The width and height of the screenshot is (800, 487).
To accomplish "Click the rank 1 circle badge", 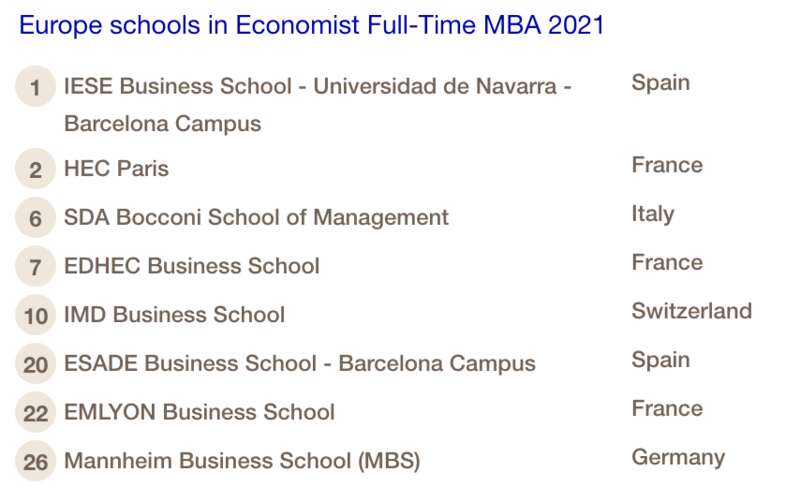I will click(x=35, y=86).
